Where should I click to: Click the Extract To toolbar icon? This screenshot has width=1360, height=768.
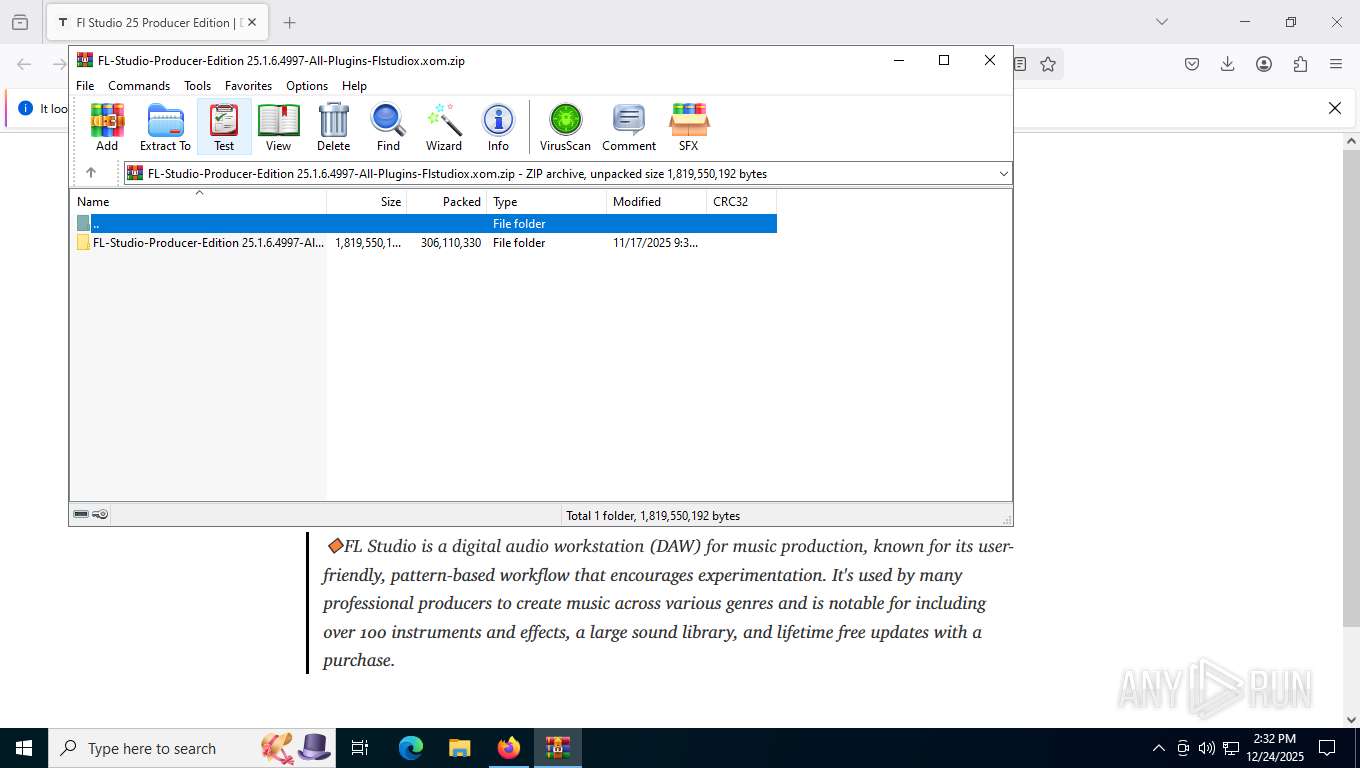(165, 127)
